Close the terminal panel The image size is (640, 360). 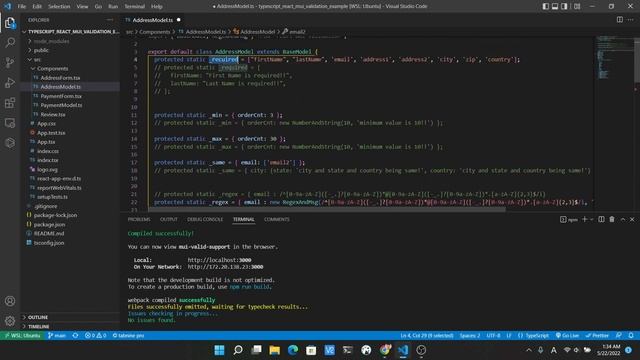click(x=632, y=219)
